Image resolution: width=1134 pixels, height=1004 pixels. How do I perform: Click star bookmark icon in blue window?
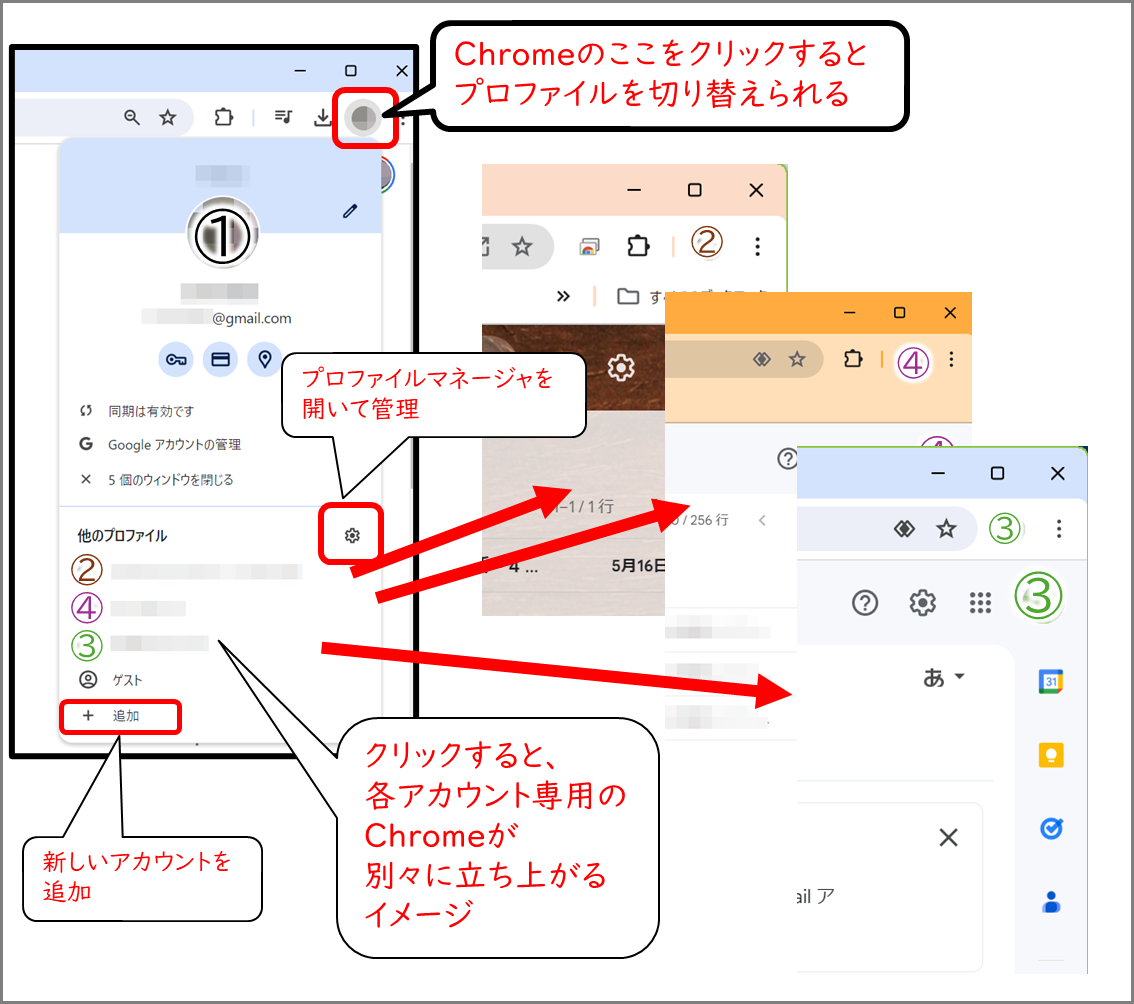pos(946,529)
